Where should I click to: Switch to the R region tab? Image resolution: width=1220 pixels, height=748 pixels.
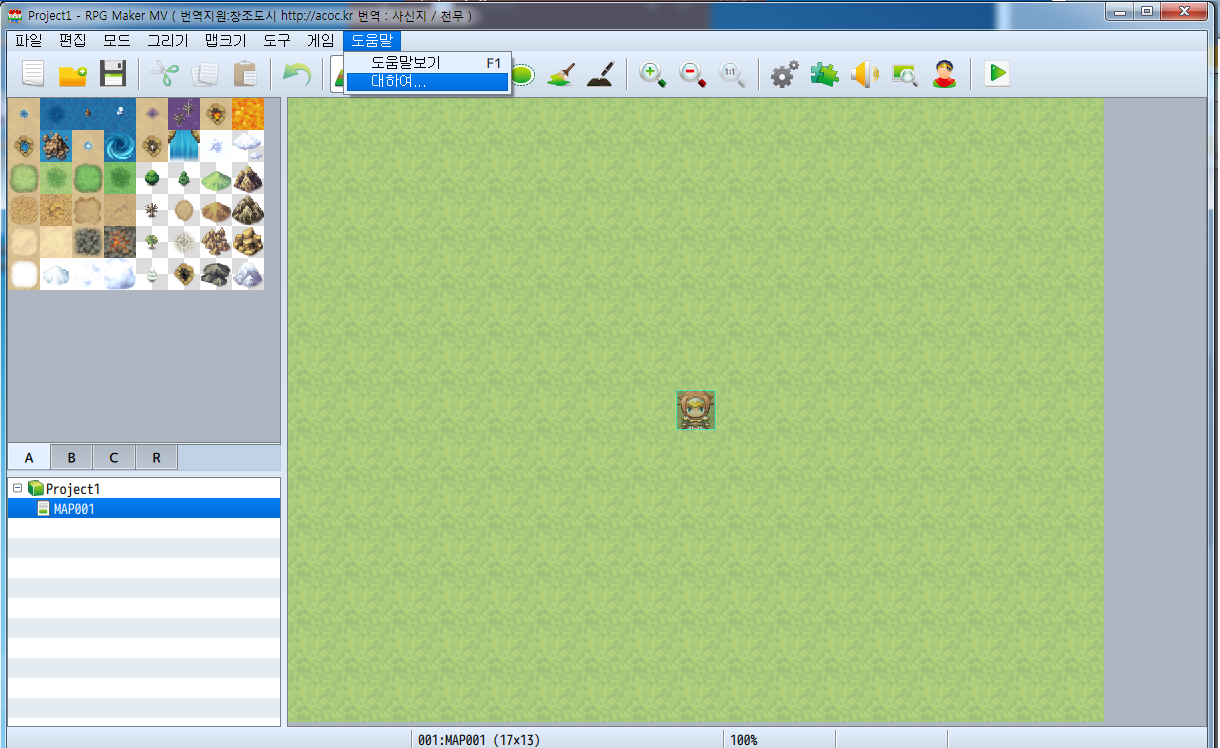pyautogui.click(x=157, y=457)
